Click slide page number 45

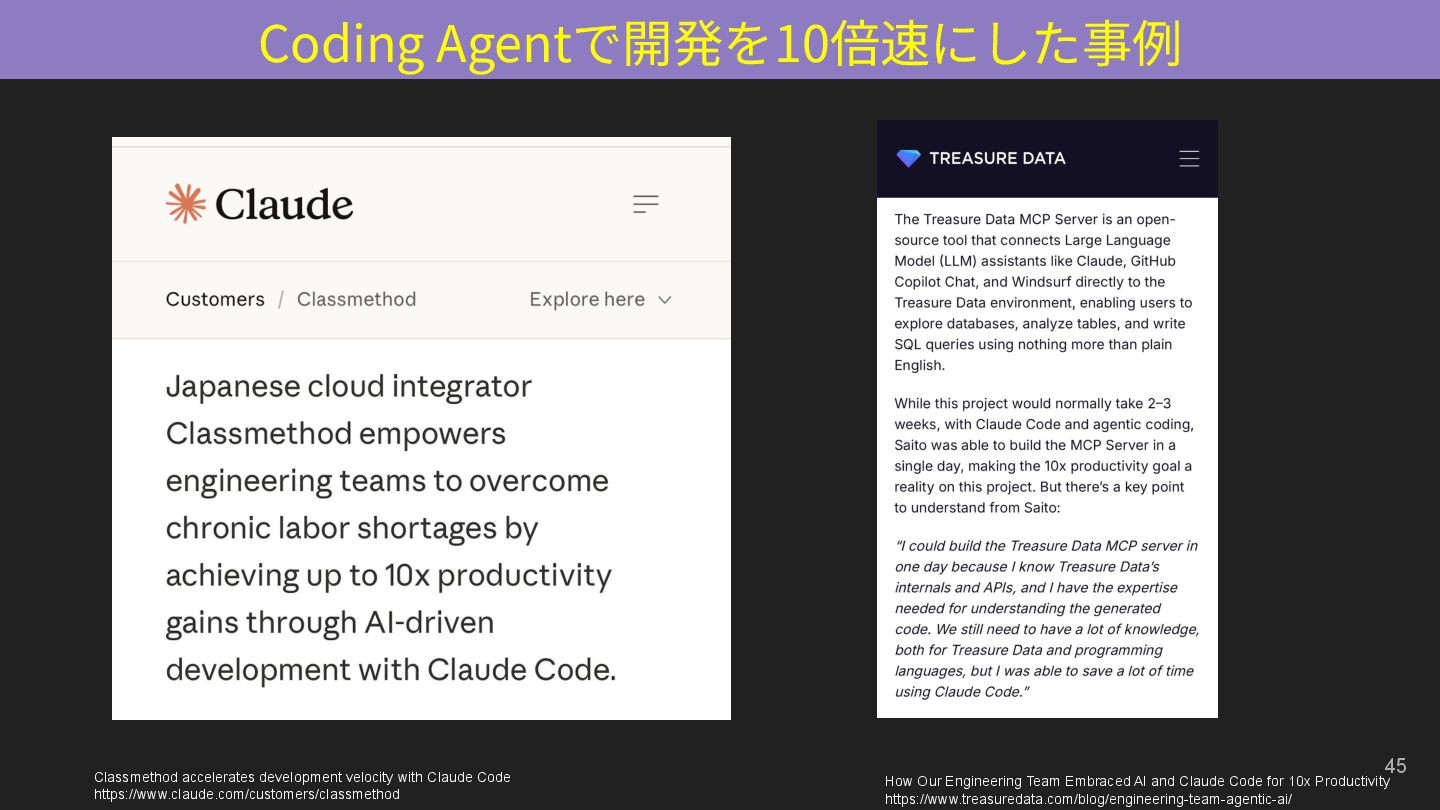tap(1395, 766)
